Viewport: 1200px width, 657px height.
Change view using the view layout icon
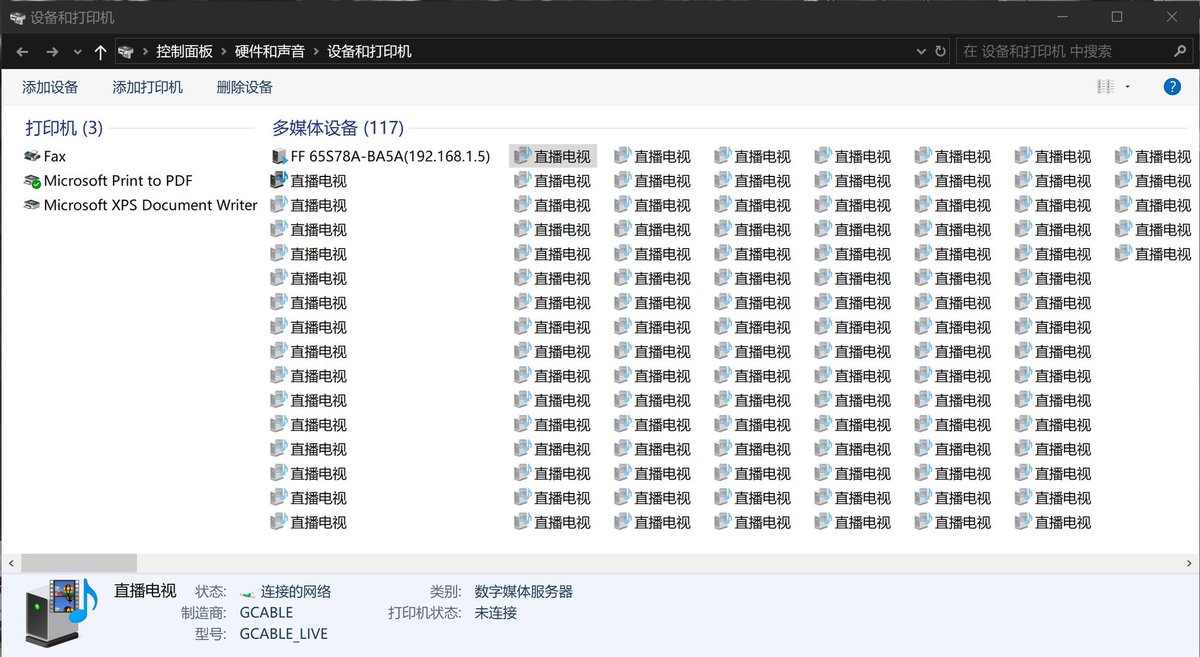coord(1106,87)
